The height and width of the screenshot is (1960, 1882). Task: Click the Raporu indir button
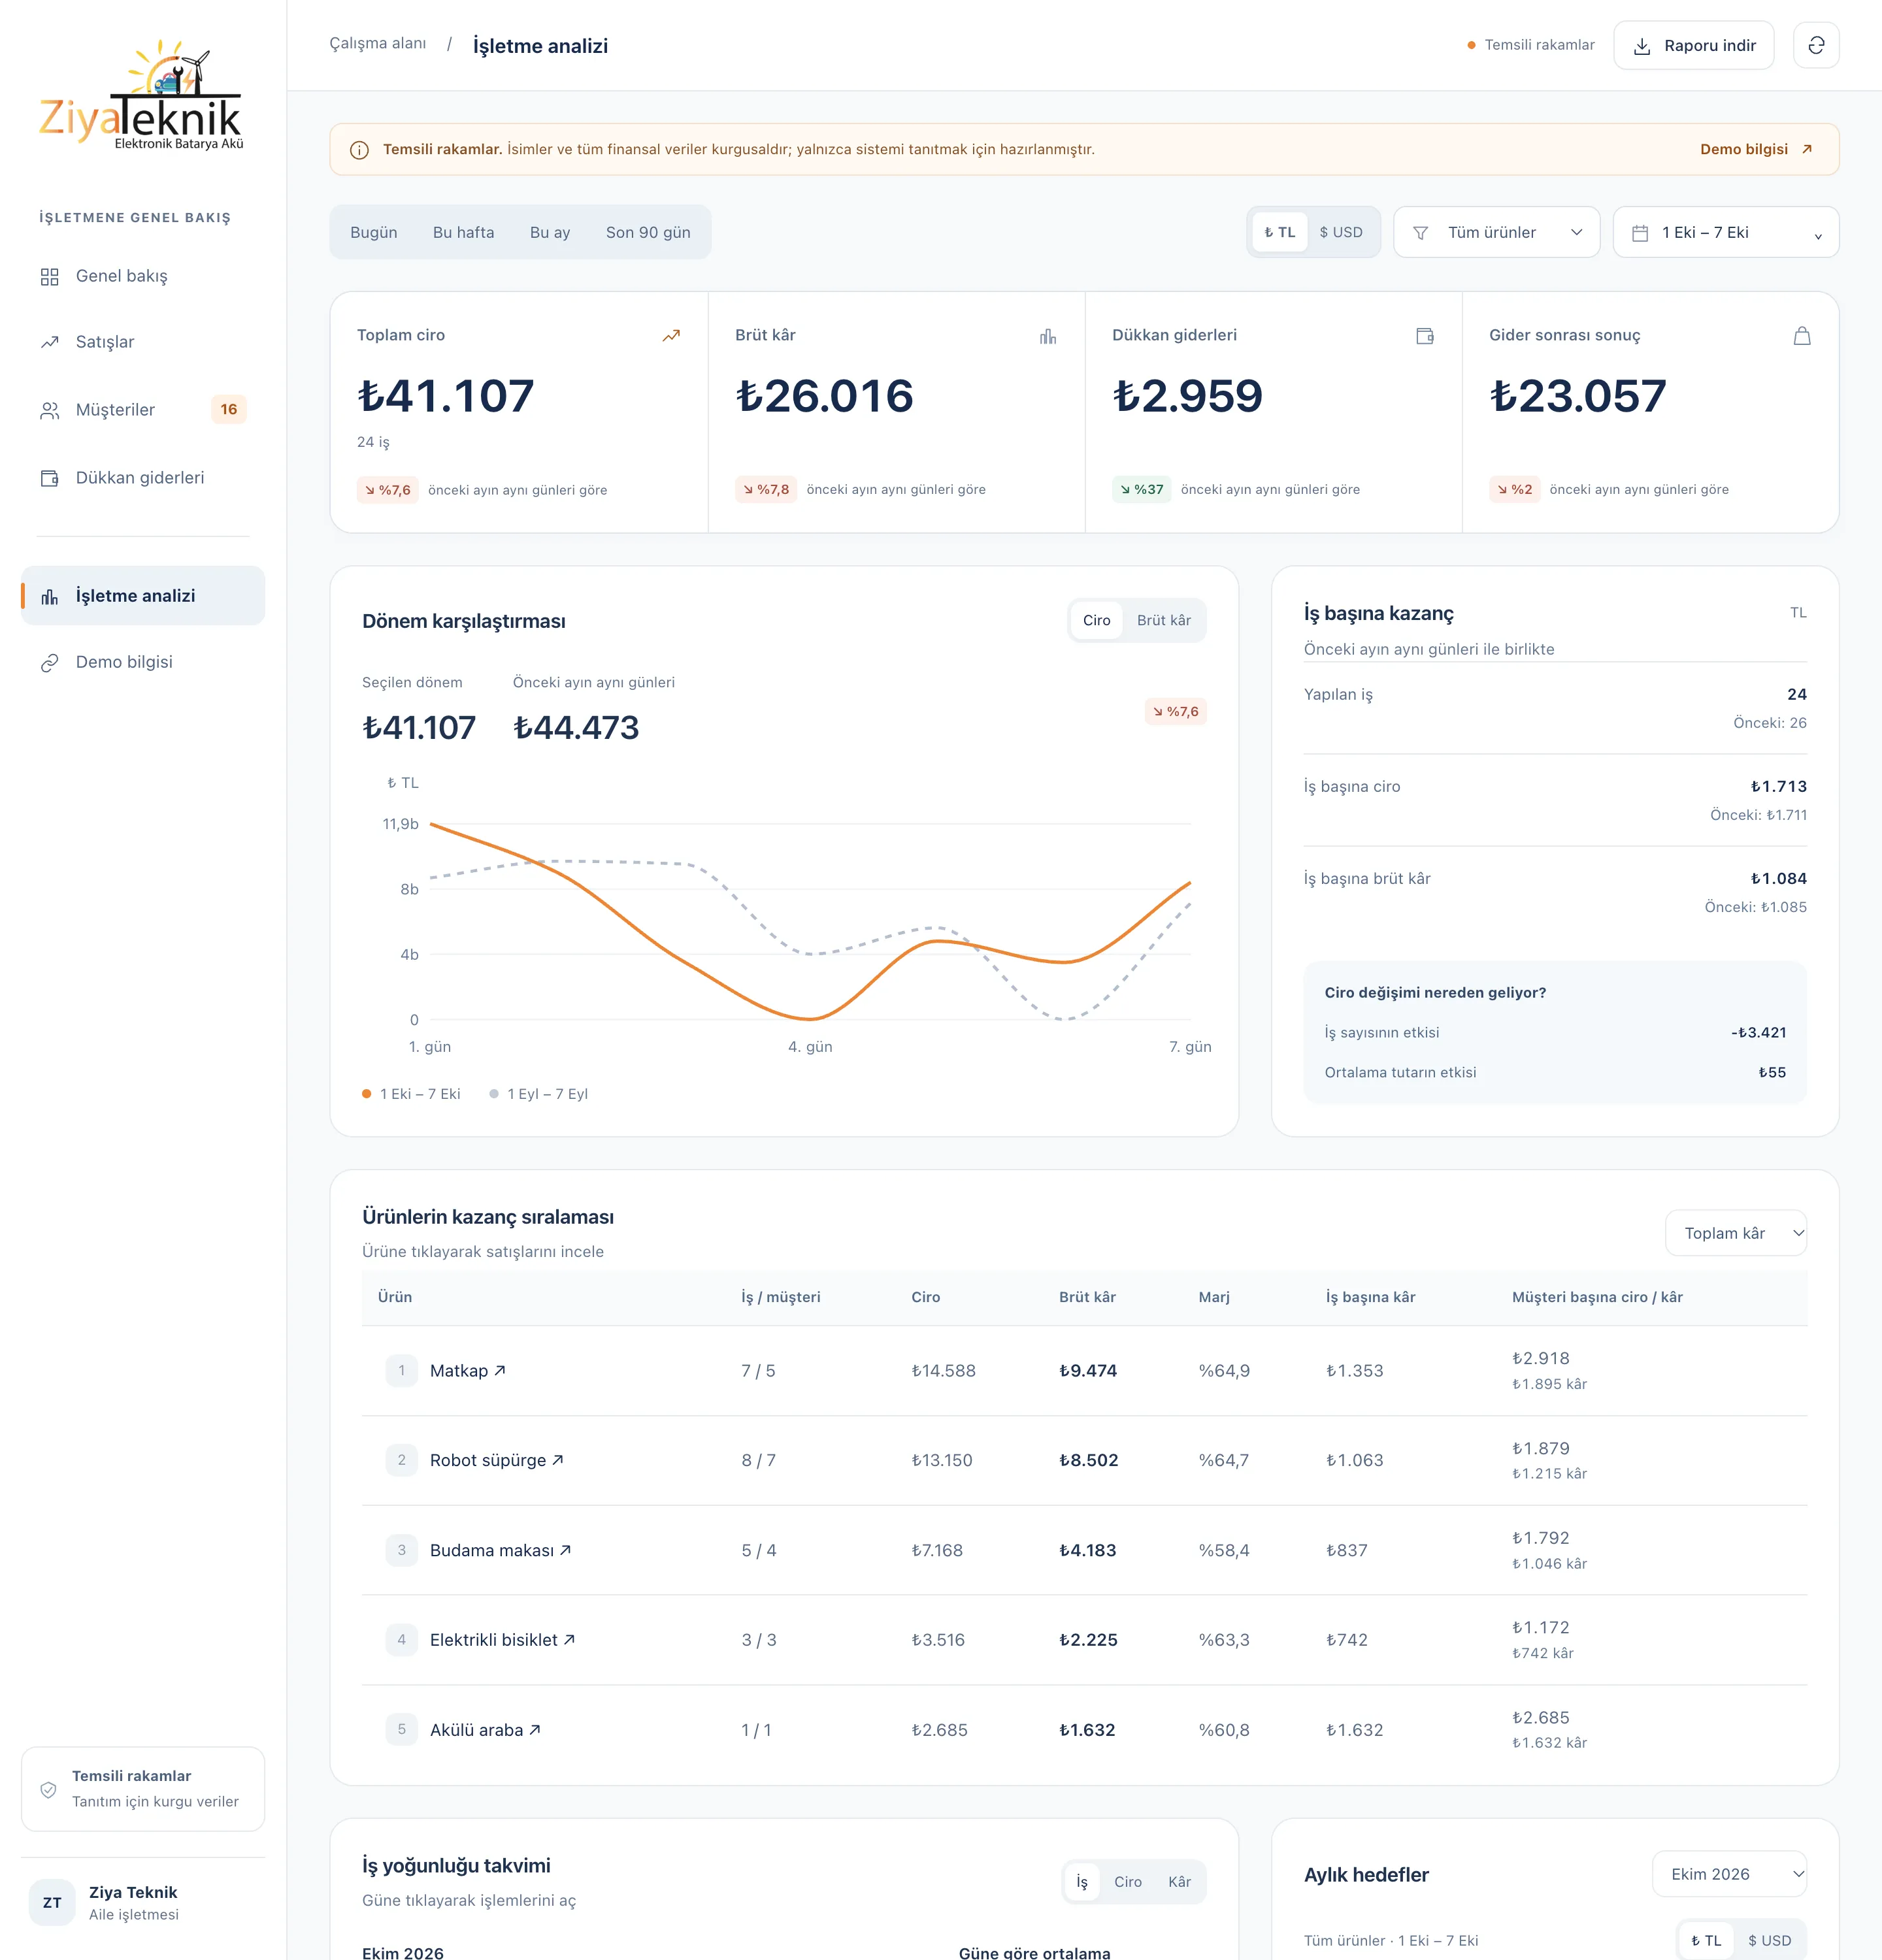pyautogui.click(x=1693, y=45)
